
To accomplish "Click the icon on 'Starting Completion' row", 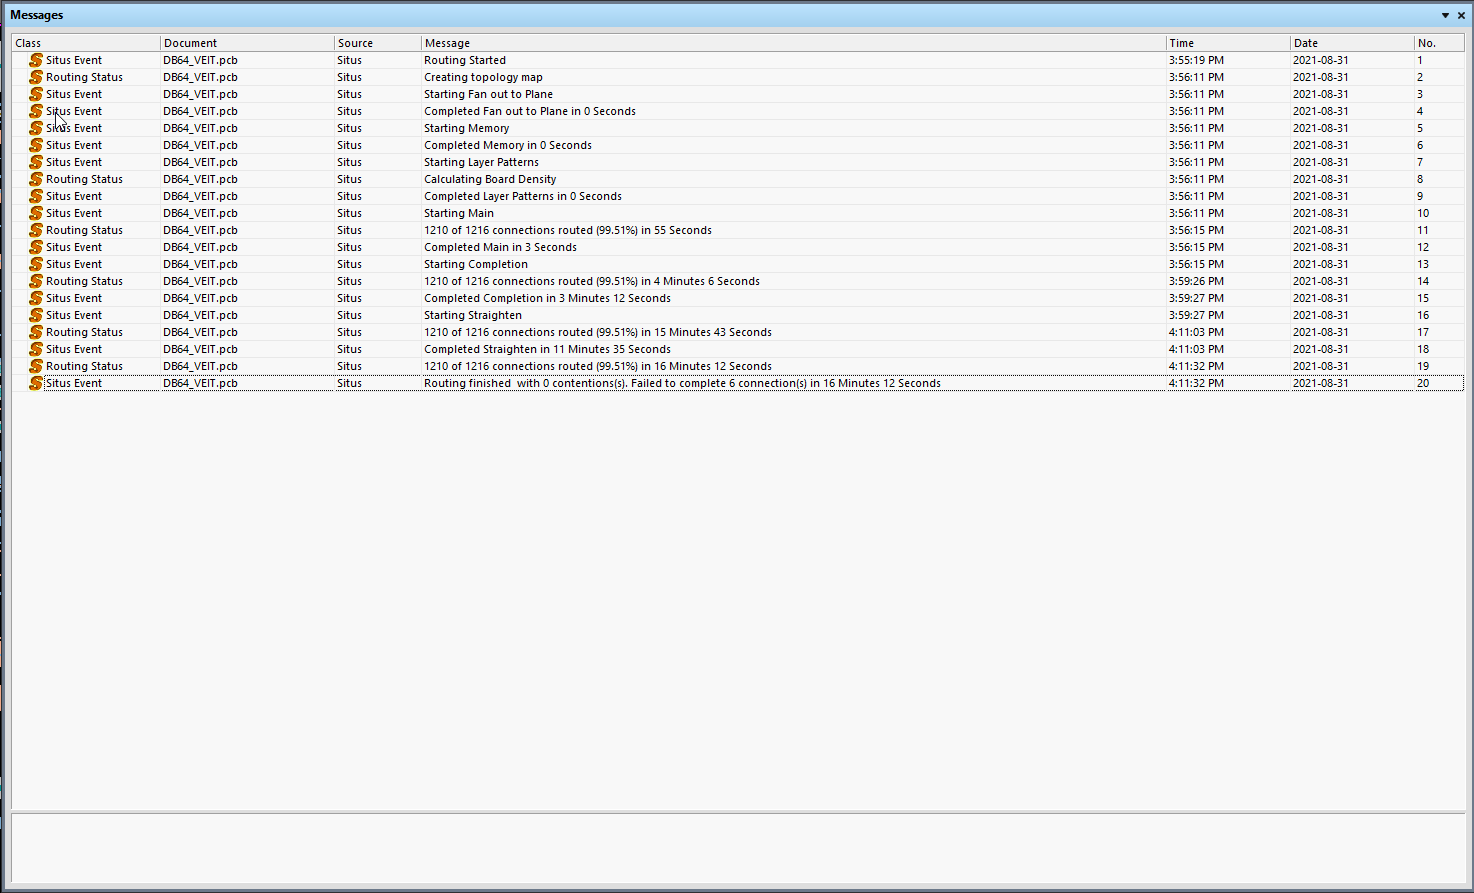I will (36, 264).
